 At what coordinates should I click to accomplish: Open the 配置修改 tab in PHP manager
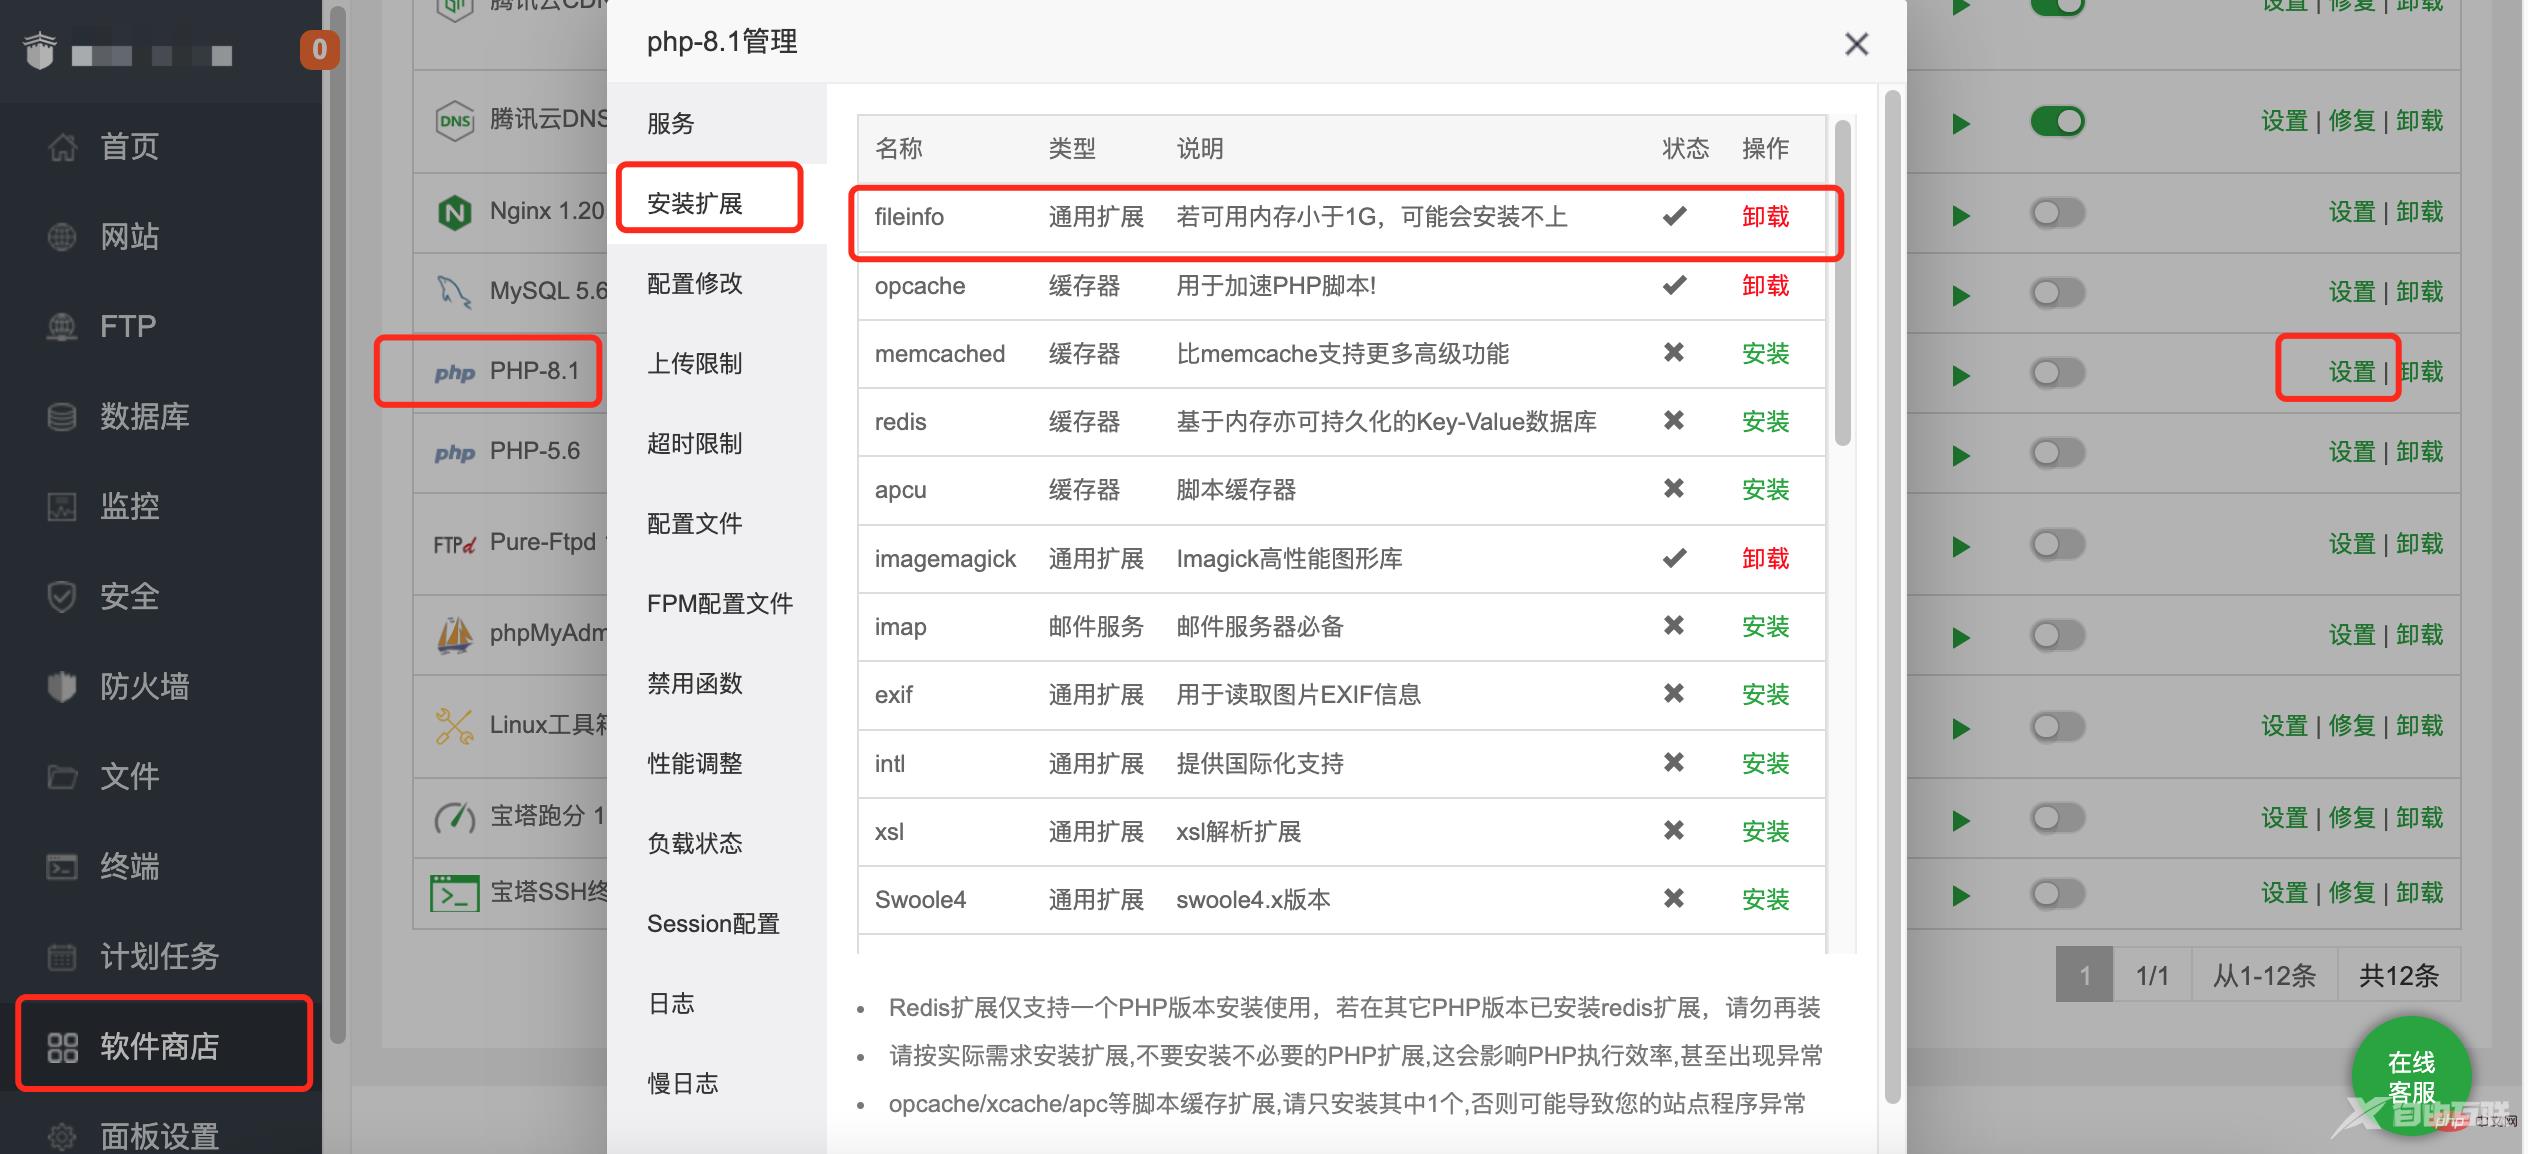(694, 283)
